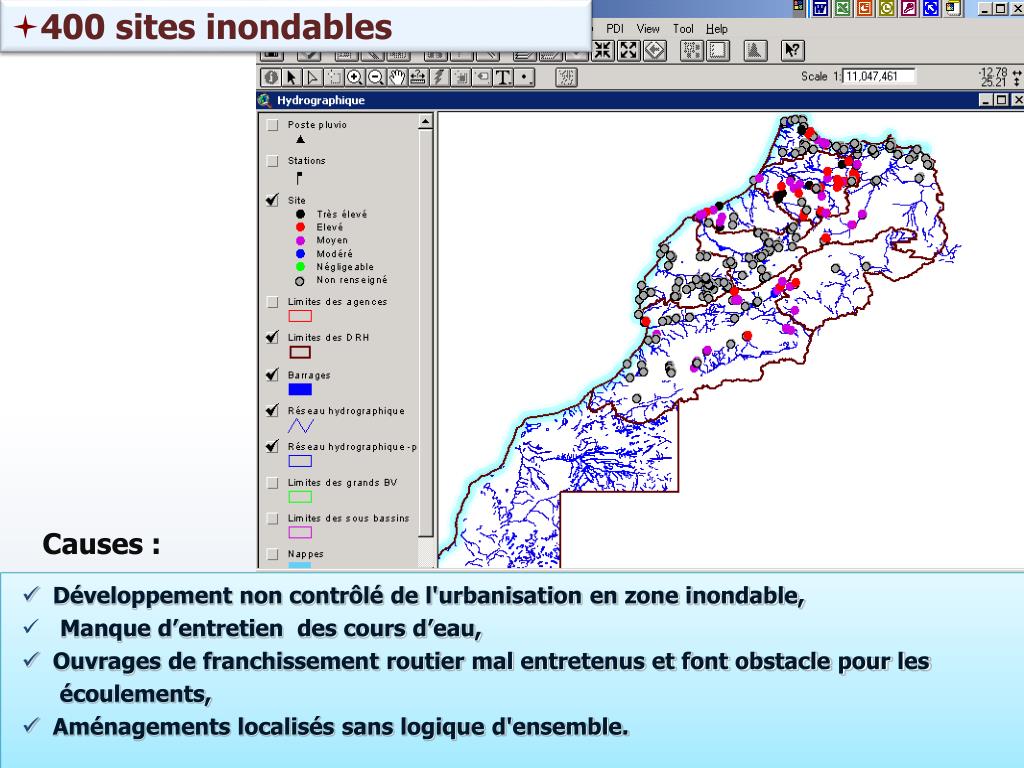Turn on the Stations theme checkbox
The width and height of the screenshot is (1024, 768).
coord(273,161)
